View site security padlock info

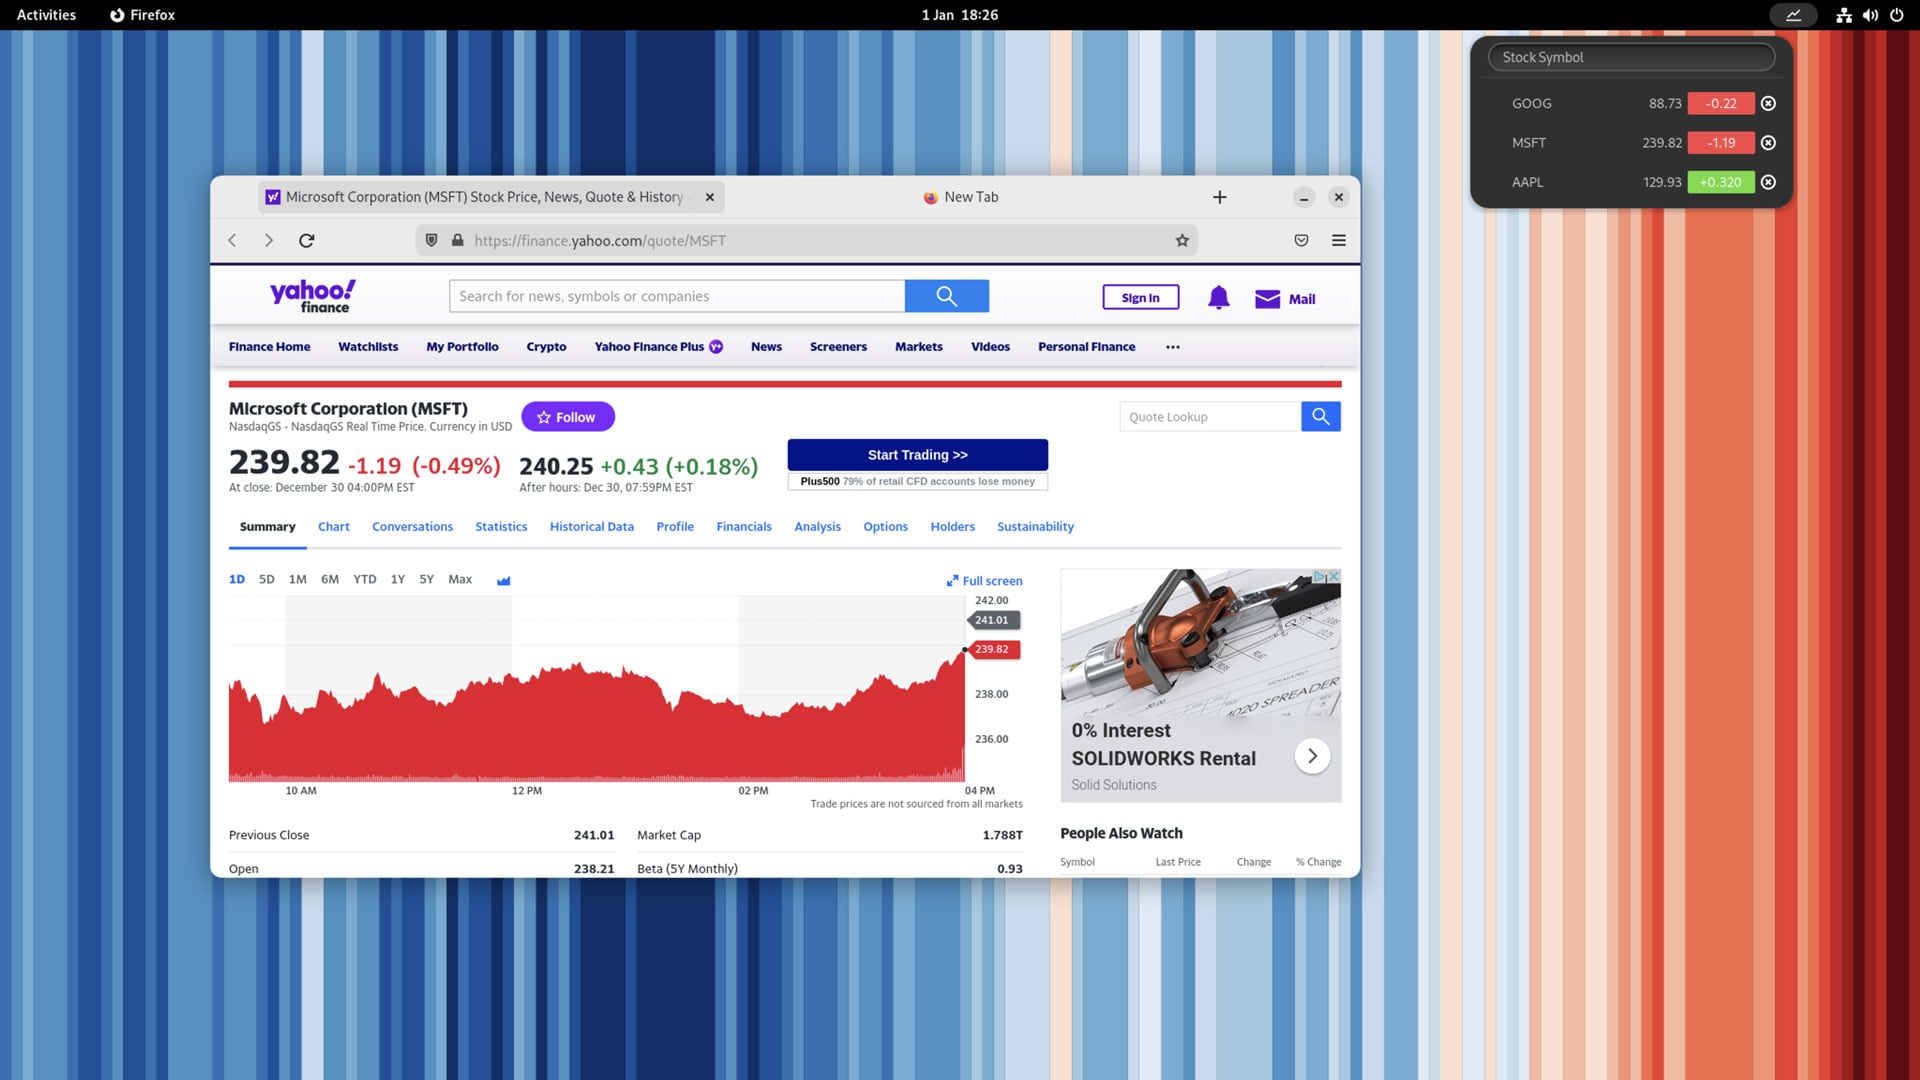(458, 240)
